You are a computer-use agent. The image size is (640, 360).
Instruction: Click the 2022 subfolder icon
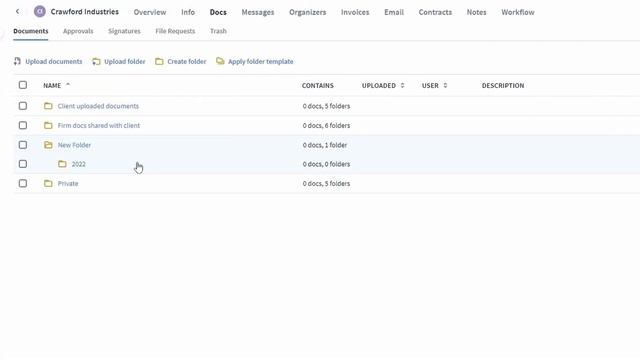62,164
